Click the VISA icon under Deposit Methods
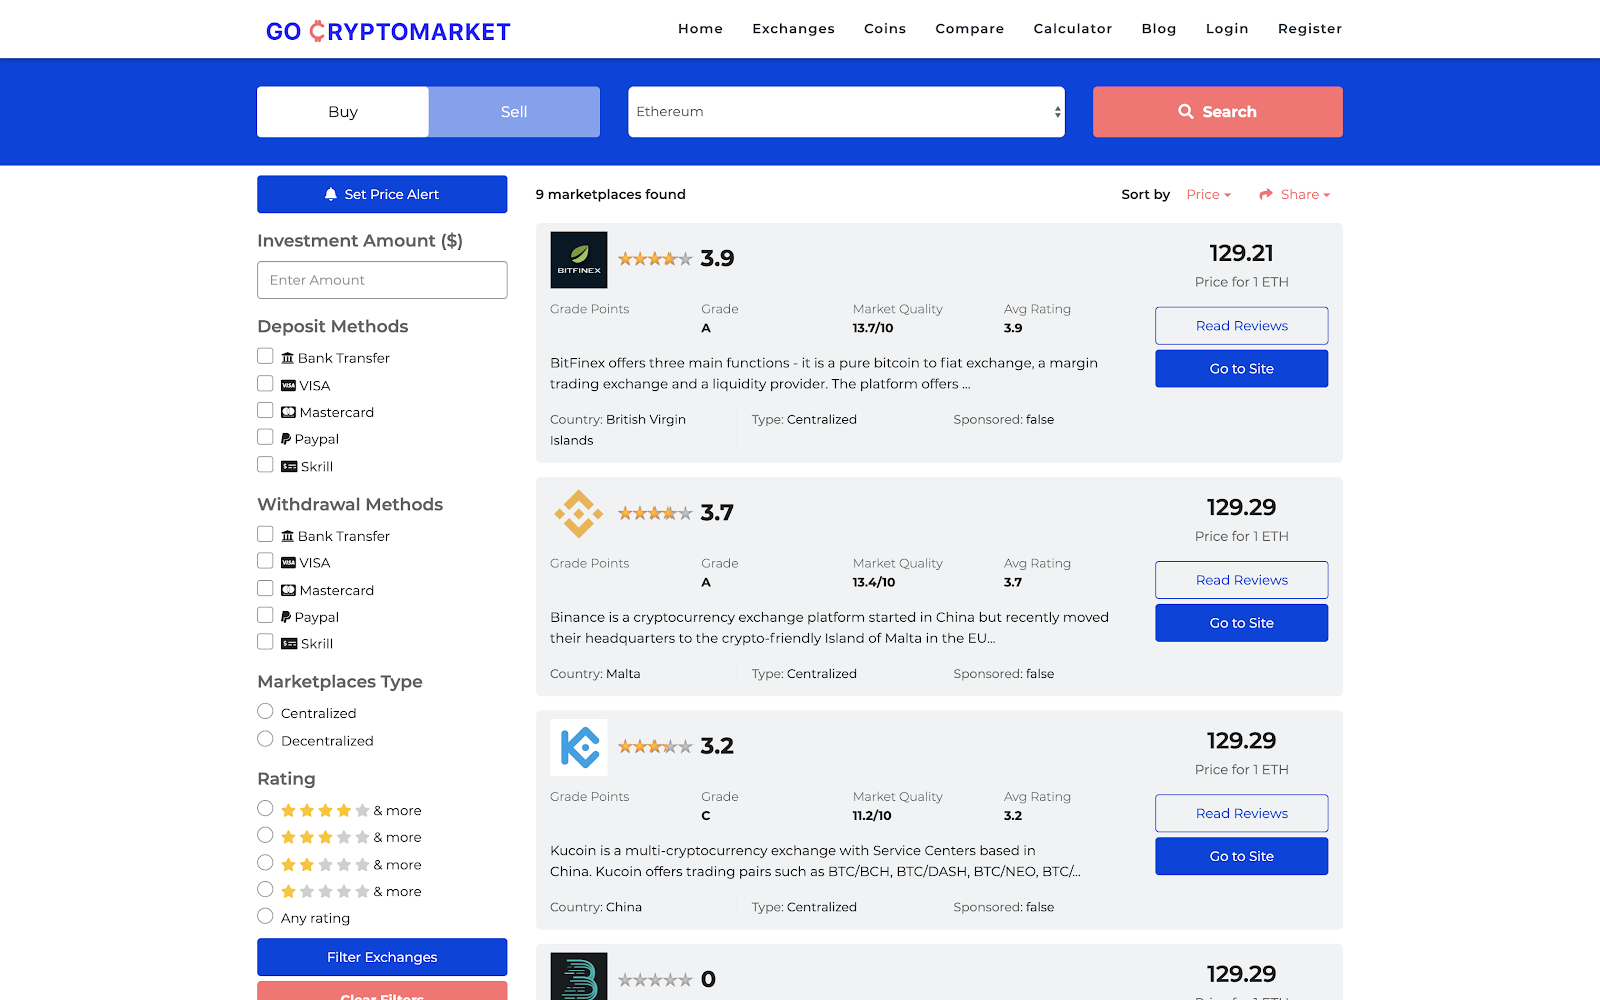The height and width of the screenshot is (1000, 1600). (x=289, y=385)
